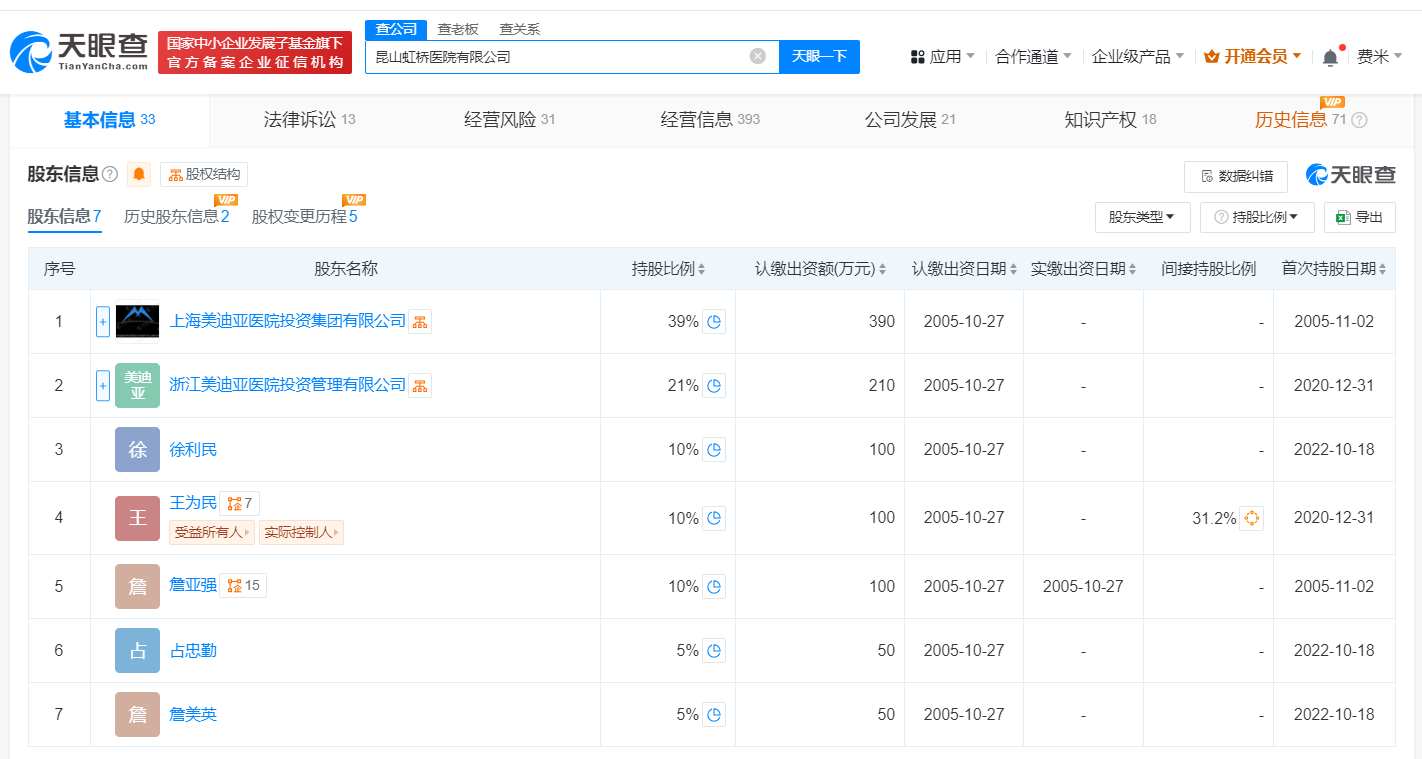The image size is (1422, 759).
Task: Open shareholder 徐利民 profile link
Action: 193,450
